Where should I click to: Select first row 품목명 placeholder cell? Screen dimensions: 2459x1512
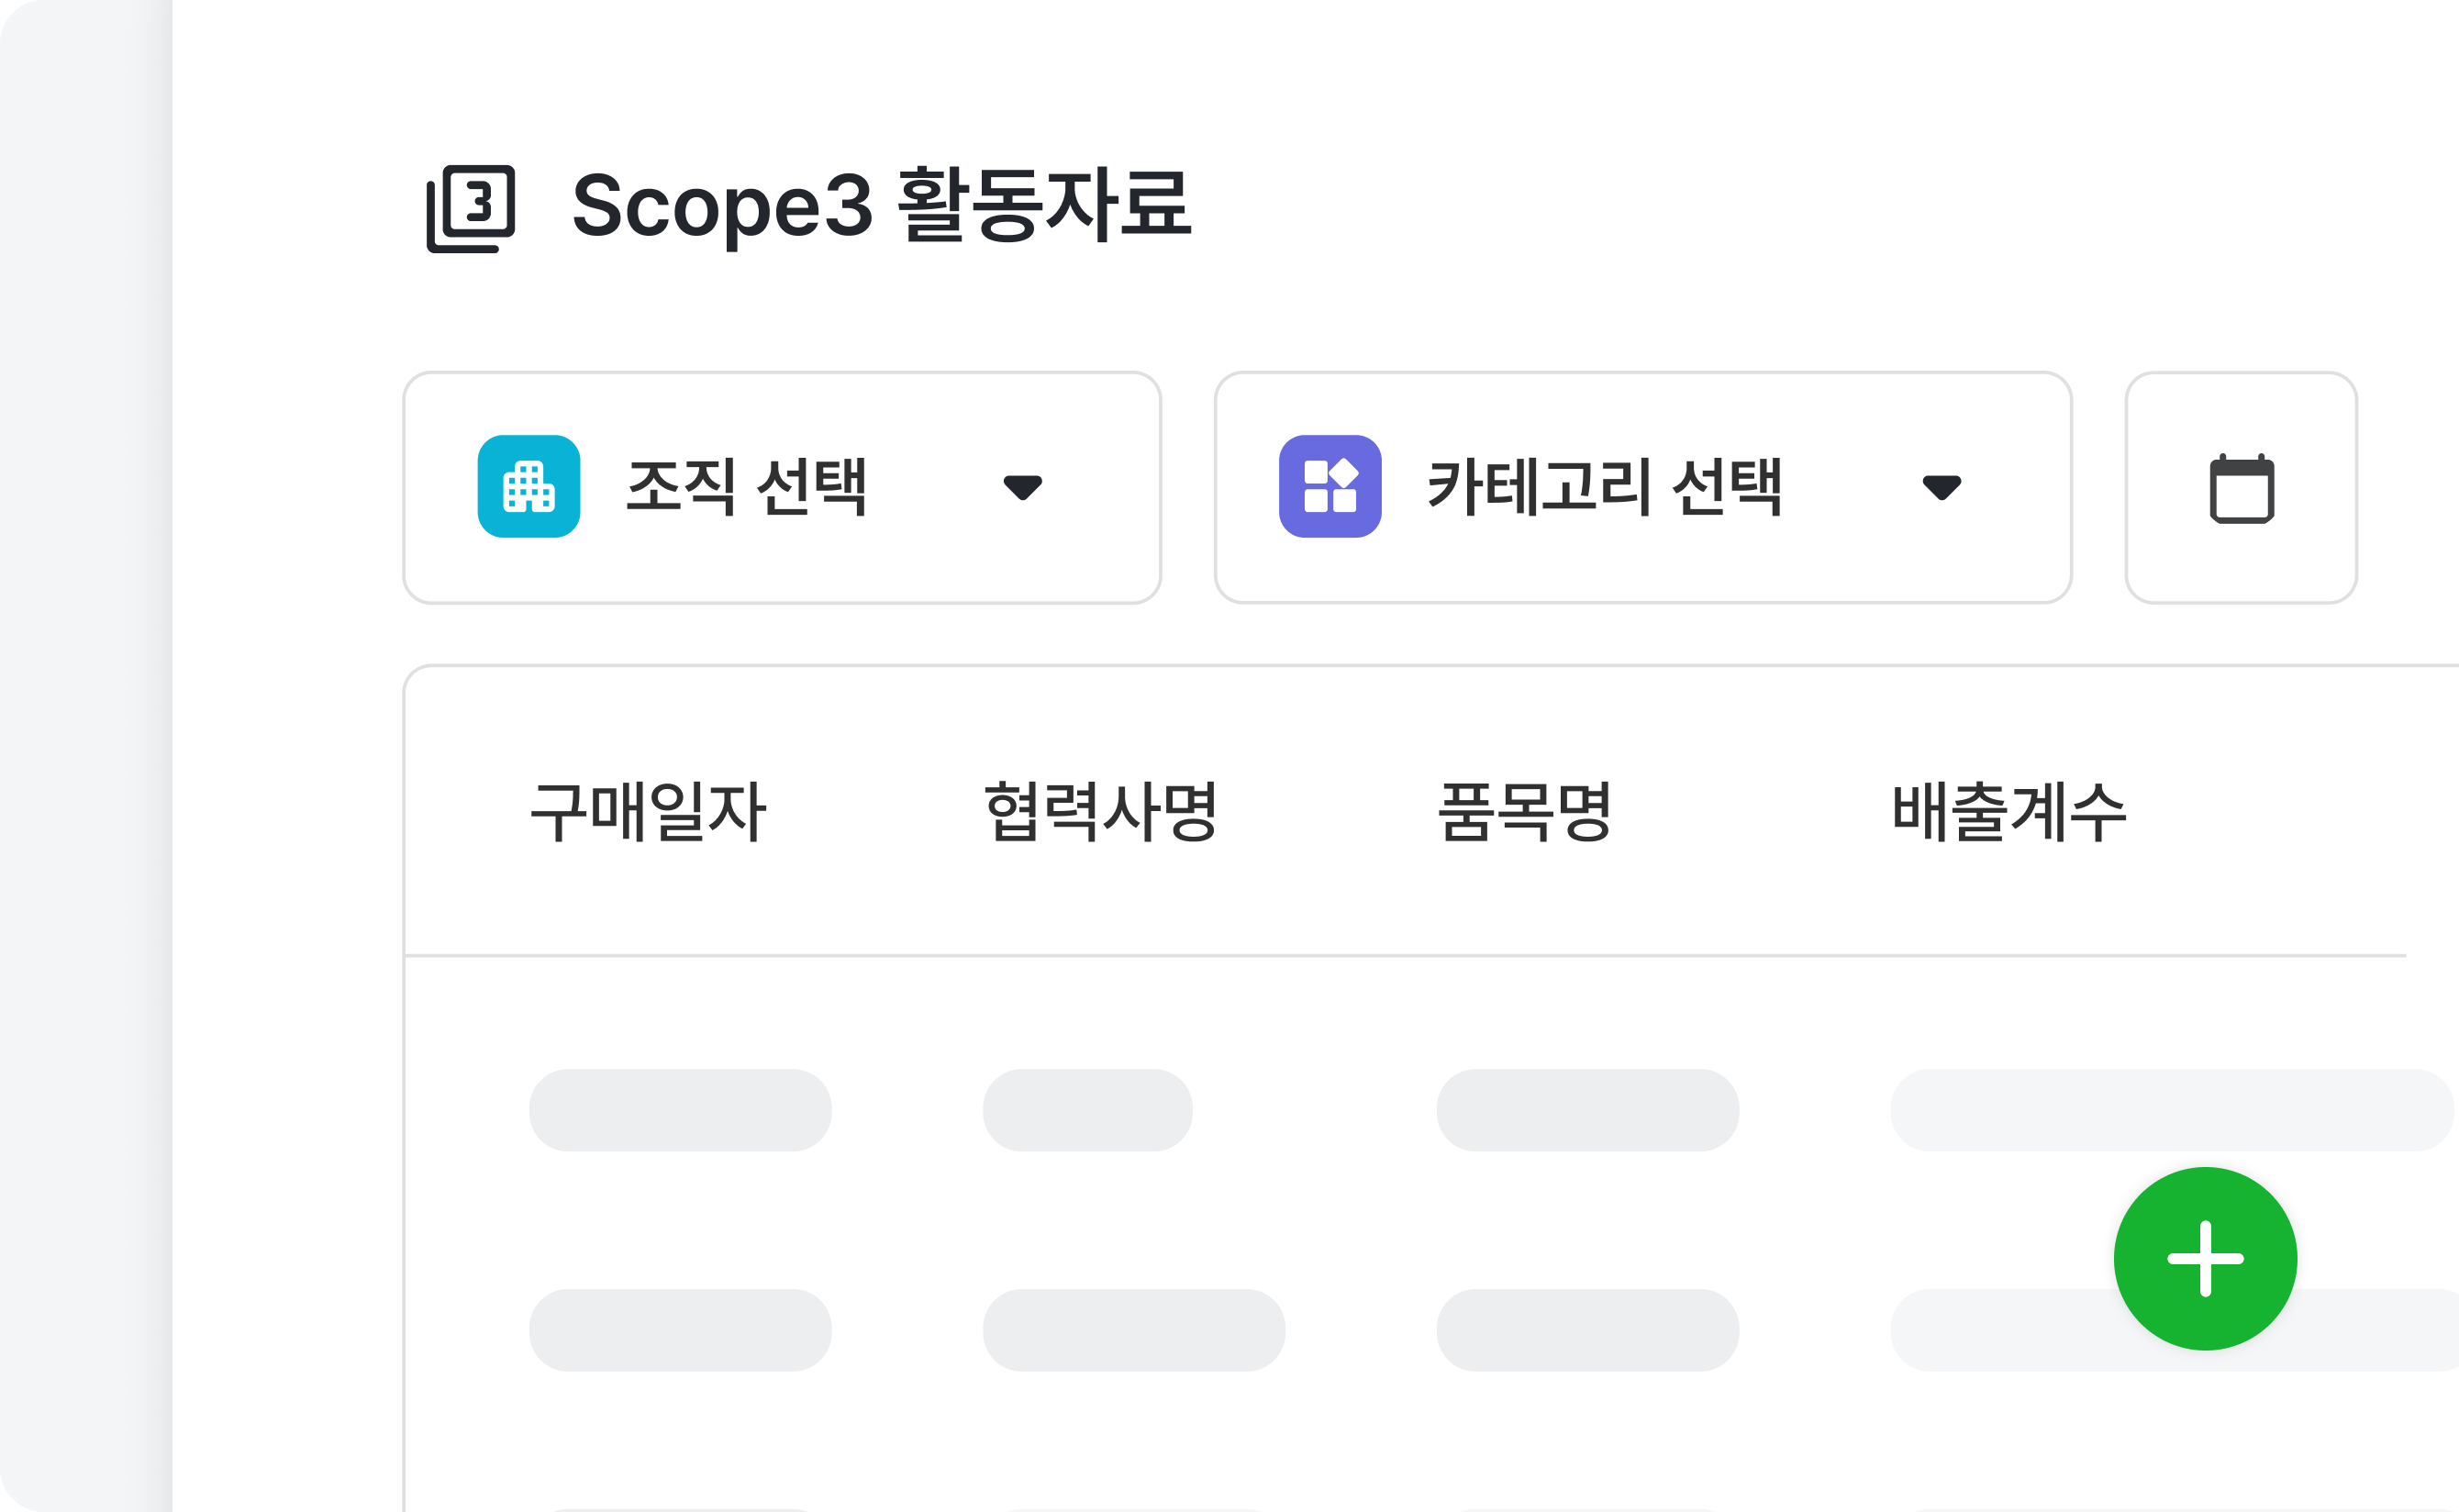[1587, 1110]
